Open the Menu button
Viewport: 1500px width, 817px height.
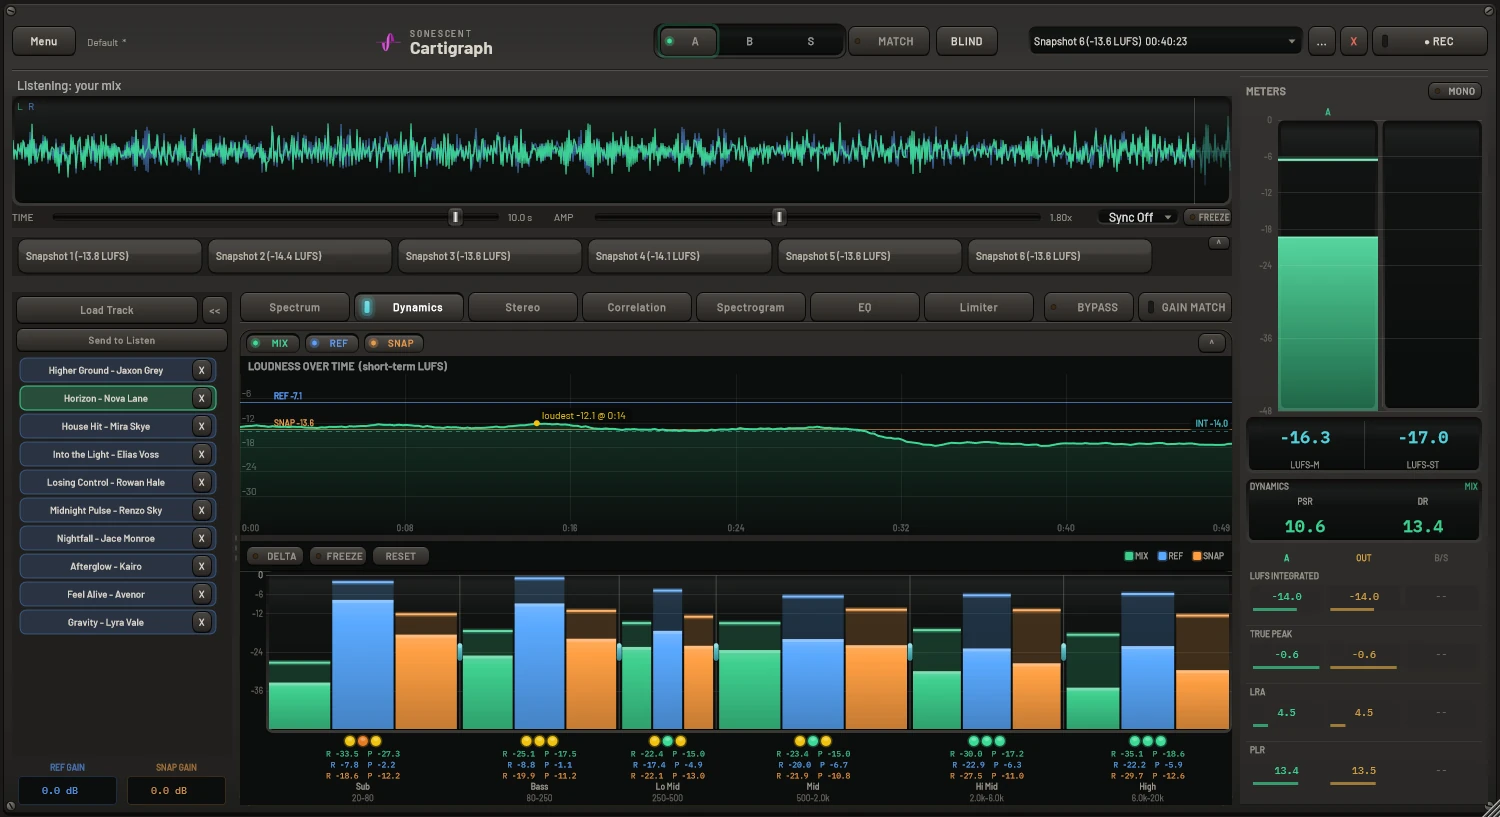coord(43,41)
